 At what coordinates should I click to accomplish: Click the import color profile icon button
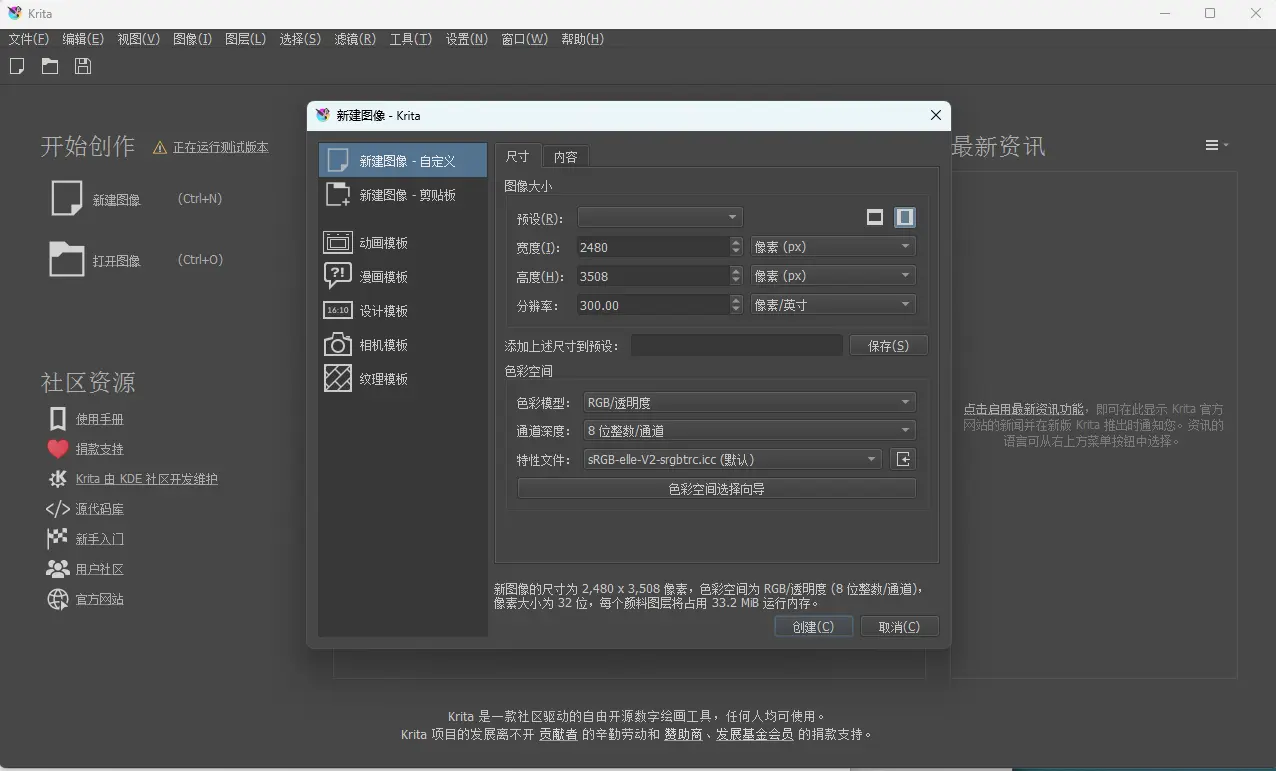[903, 459]
